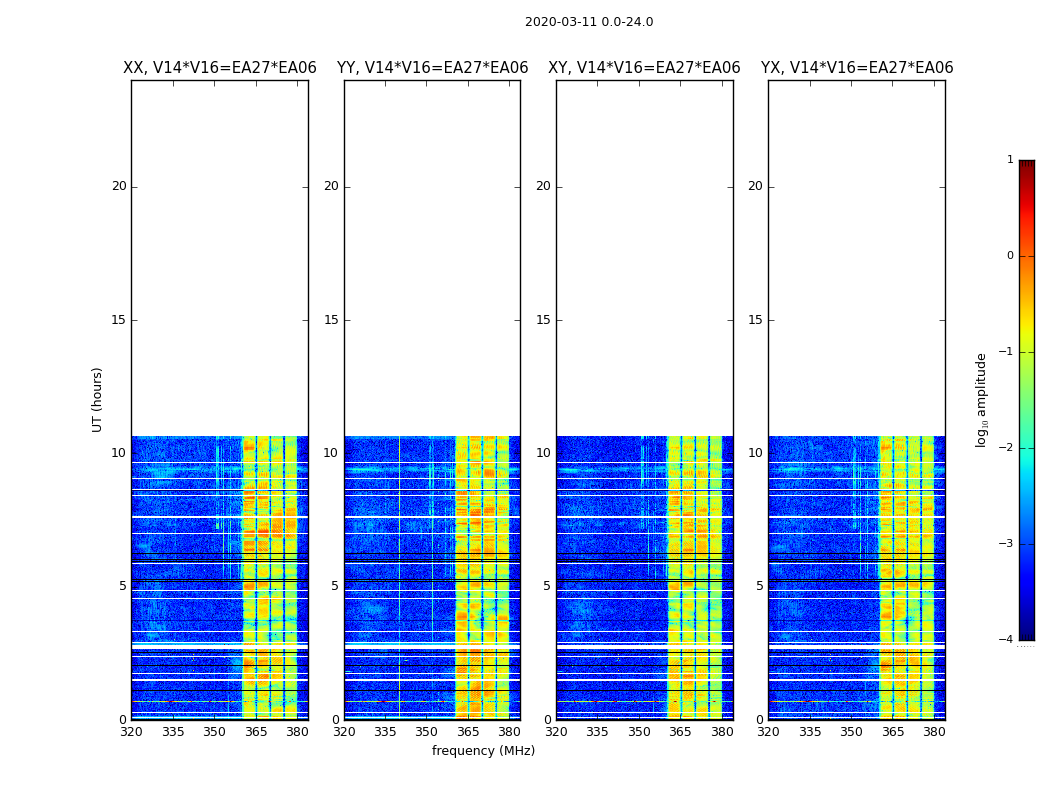Select the YY panel title text
Image resolution: width=1050 pixels, height=800 pixels.
pos(432,68)
